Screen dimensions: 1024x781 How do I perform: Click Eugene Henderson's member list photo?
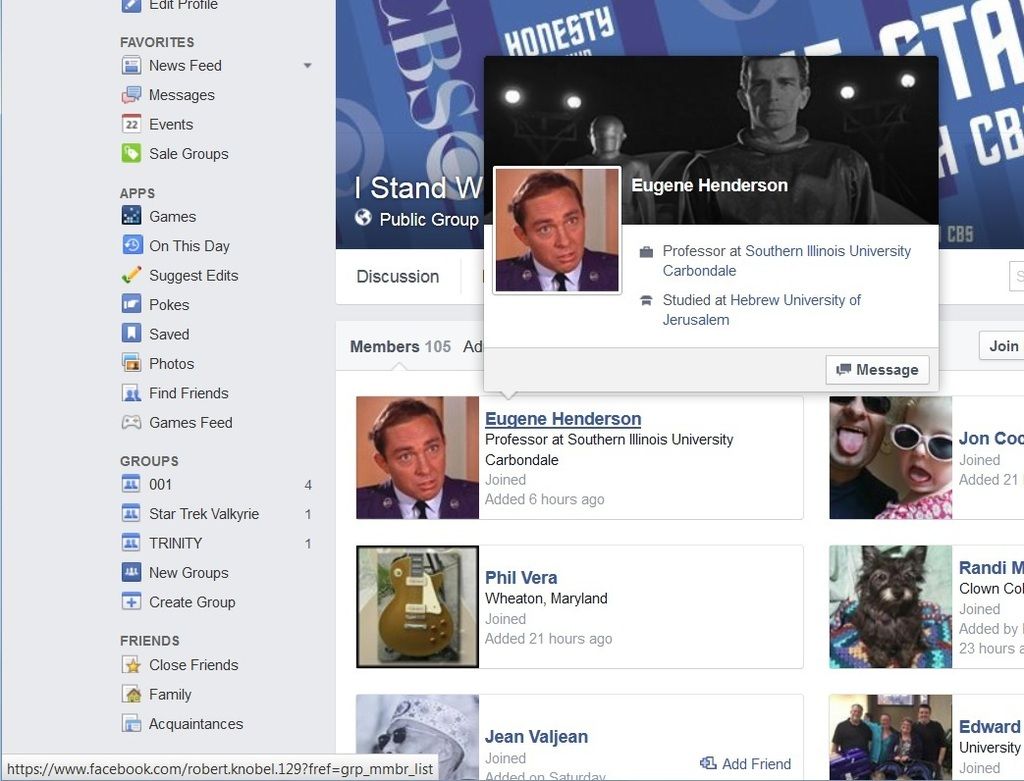(x=417, y=458)
